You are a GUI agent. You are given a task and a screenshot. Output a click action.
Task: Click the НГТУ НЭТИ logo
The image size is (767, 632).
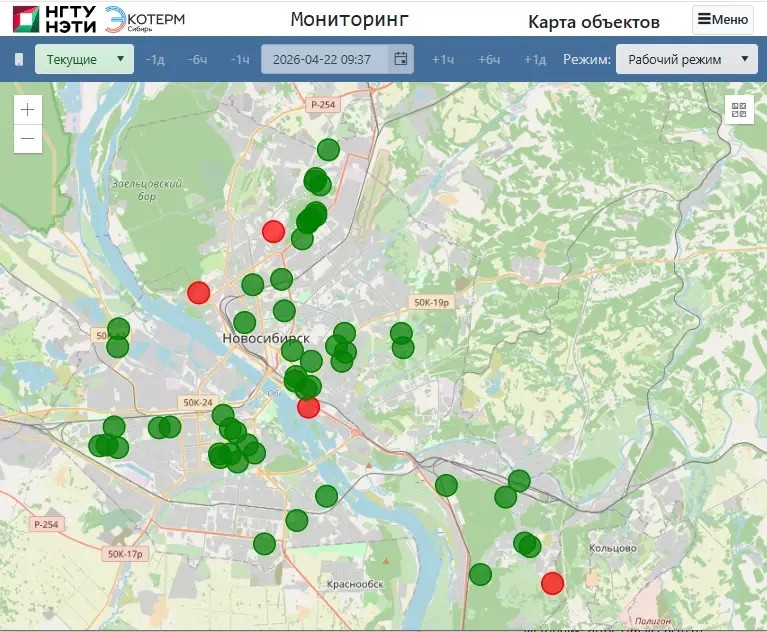(x=54, y=19)
